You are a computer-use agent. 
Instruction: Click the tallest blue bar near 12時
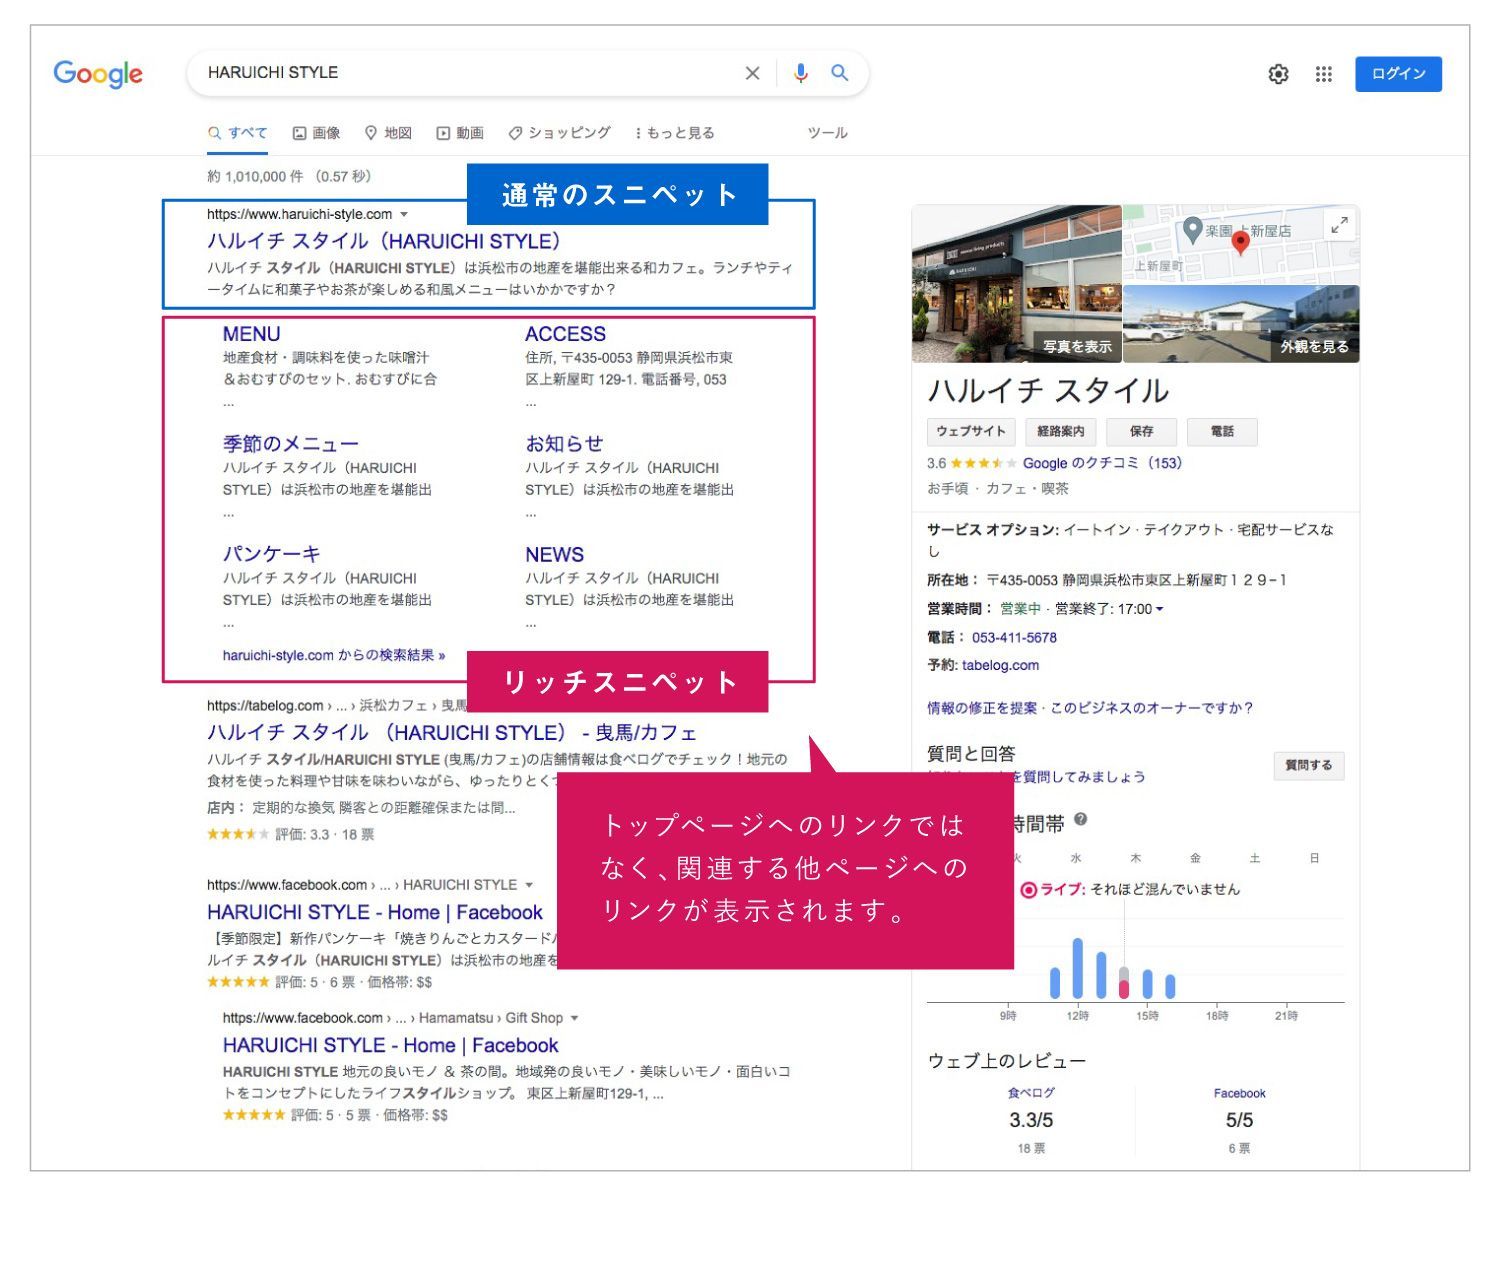1077,968
